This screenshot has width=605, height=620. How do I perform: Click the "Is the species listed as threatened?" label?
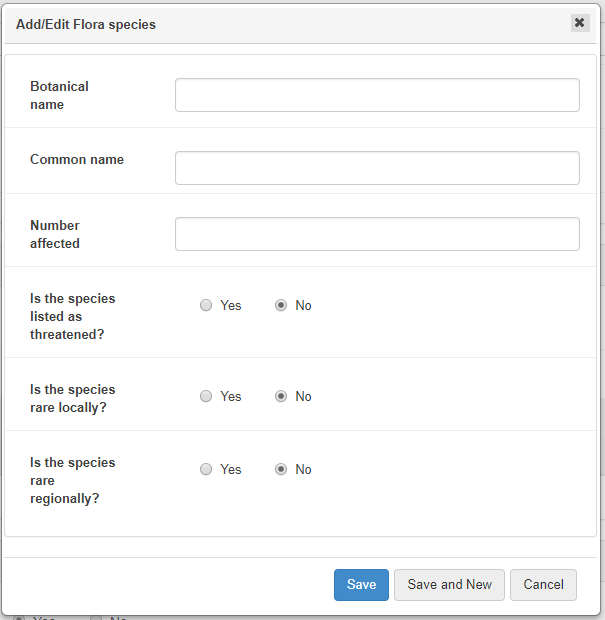[72, 316]
